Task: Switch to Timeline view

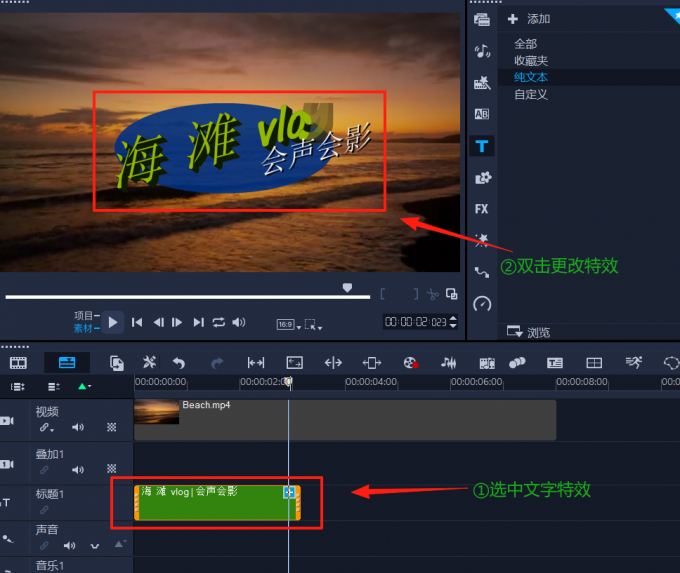Action: [x=67, y=362]
